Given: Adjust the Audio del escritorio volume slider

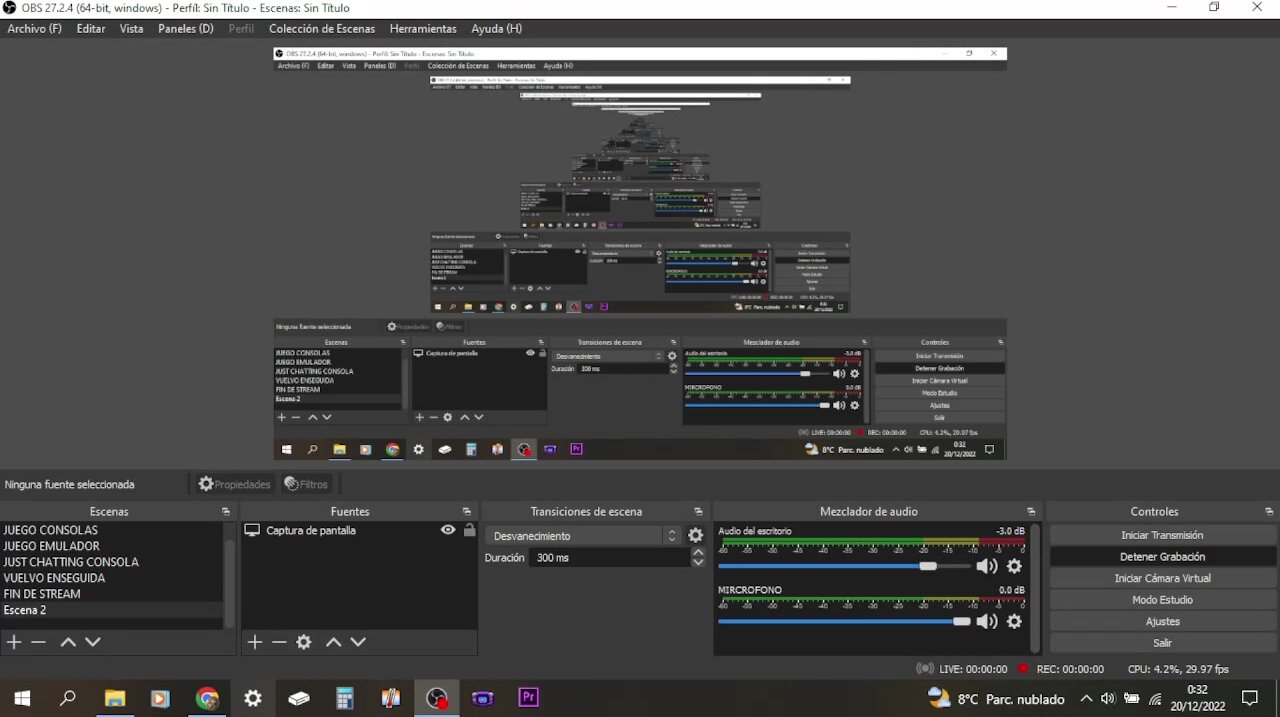Looking at the screenshot, I should tap(928, 566).
